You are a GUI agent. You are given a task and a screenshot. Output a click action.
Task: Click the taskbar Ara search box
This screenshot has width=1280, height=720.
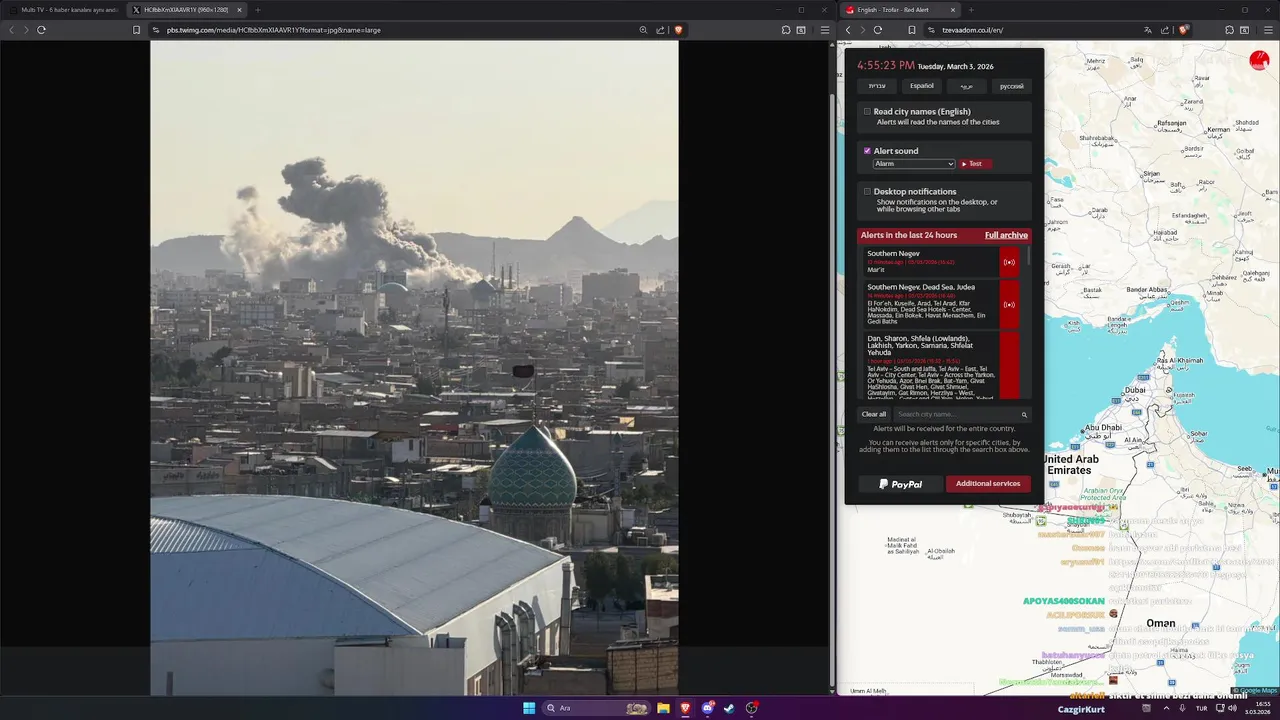click(595, 708)
